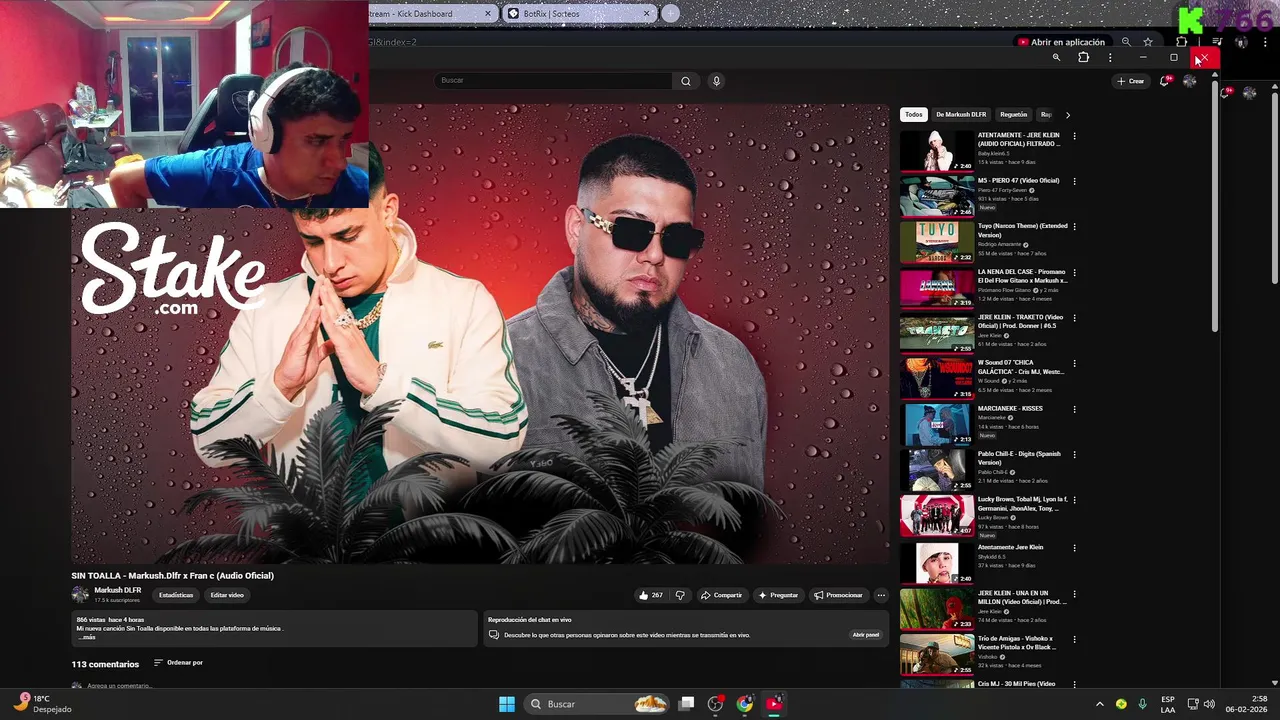
Task: Click the Preguntar button
Action: 778,595
